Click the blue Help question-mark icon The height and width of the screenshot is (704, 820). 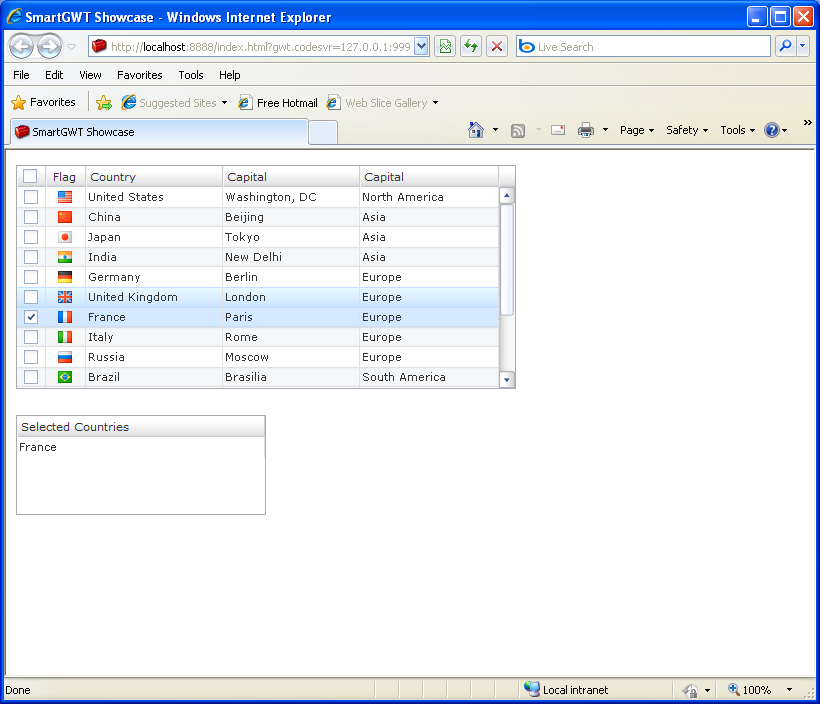[772, 130]
